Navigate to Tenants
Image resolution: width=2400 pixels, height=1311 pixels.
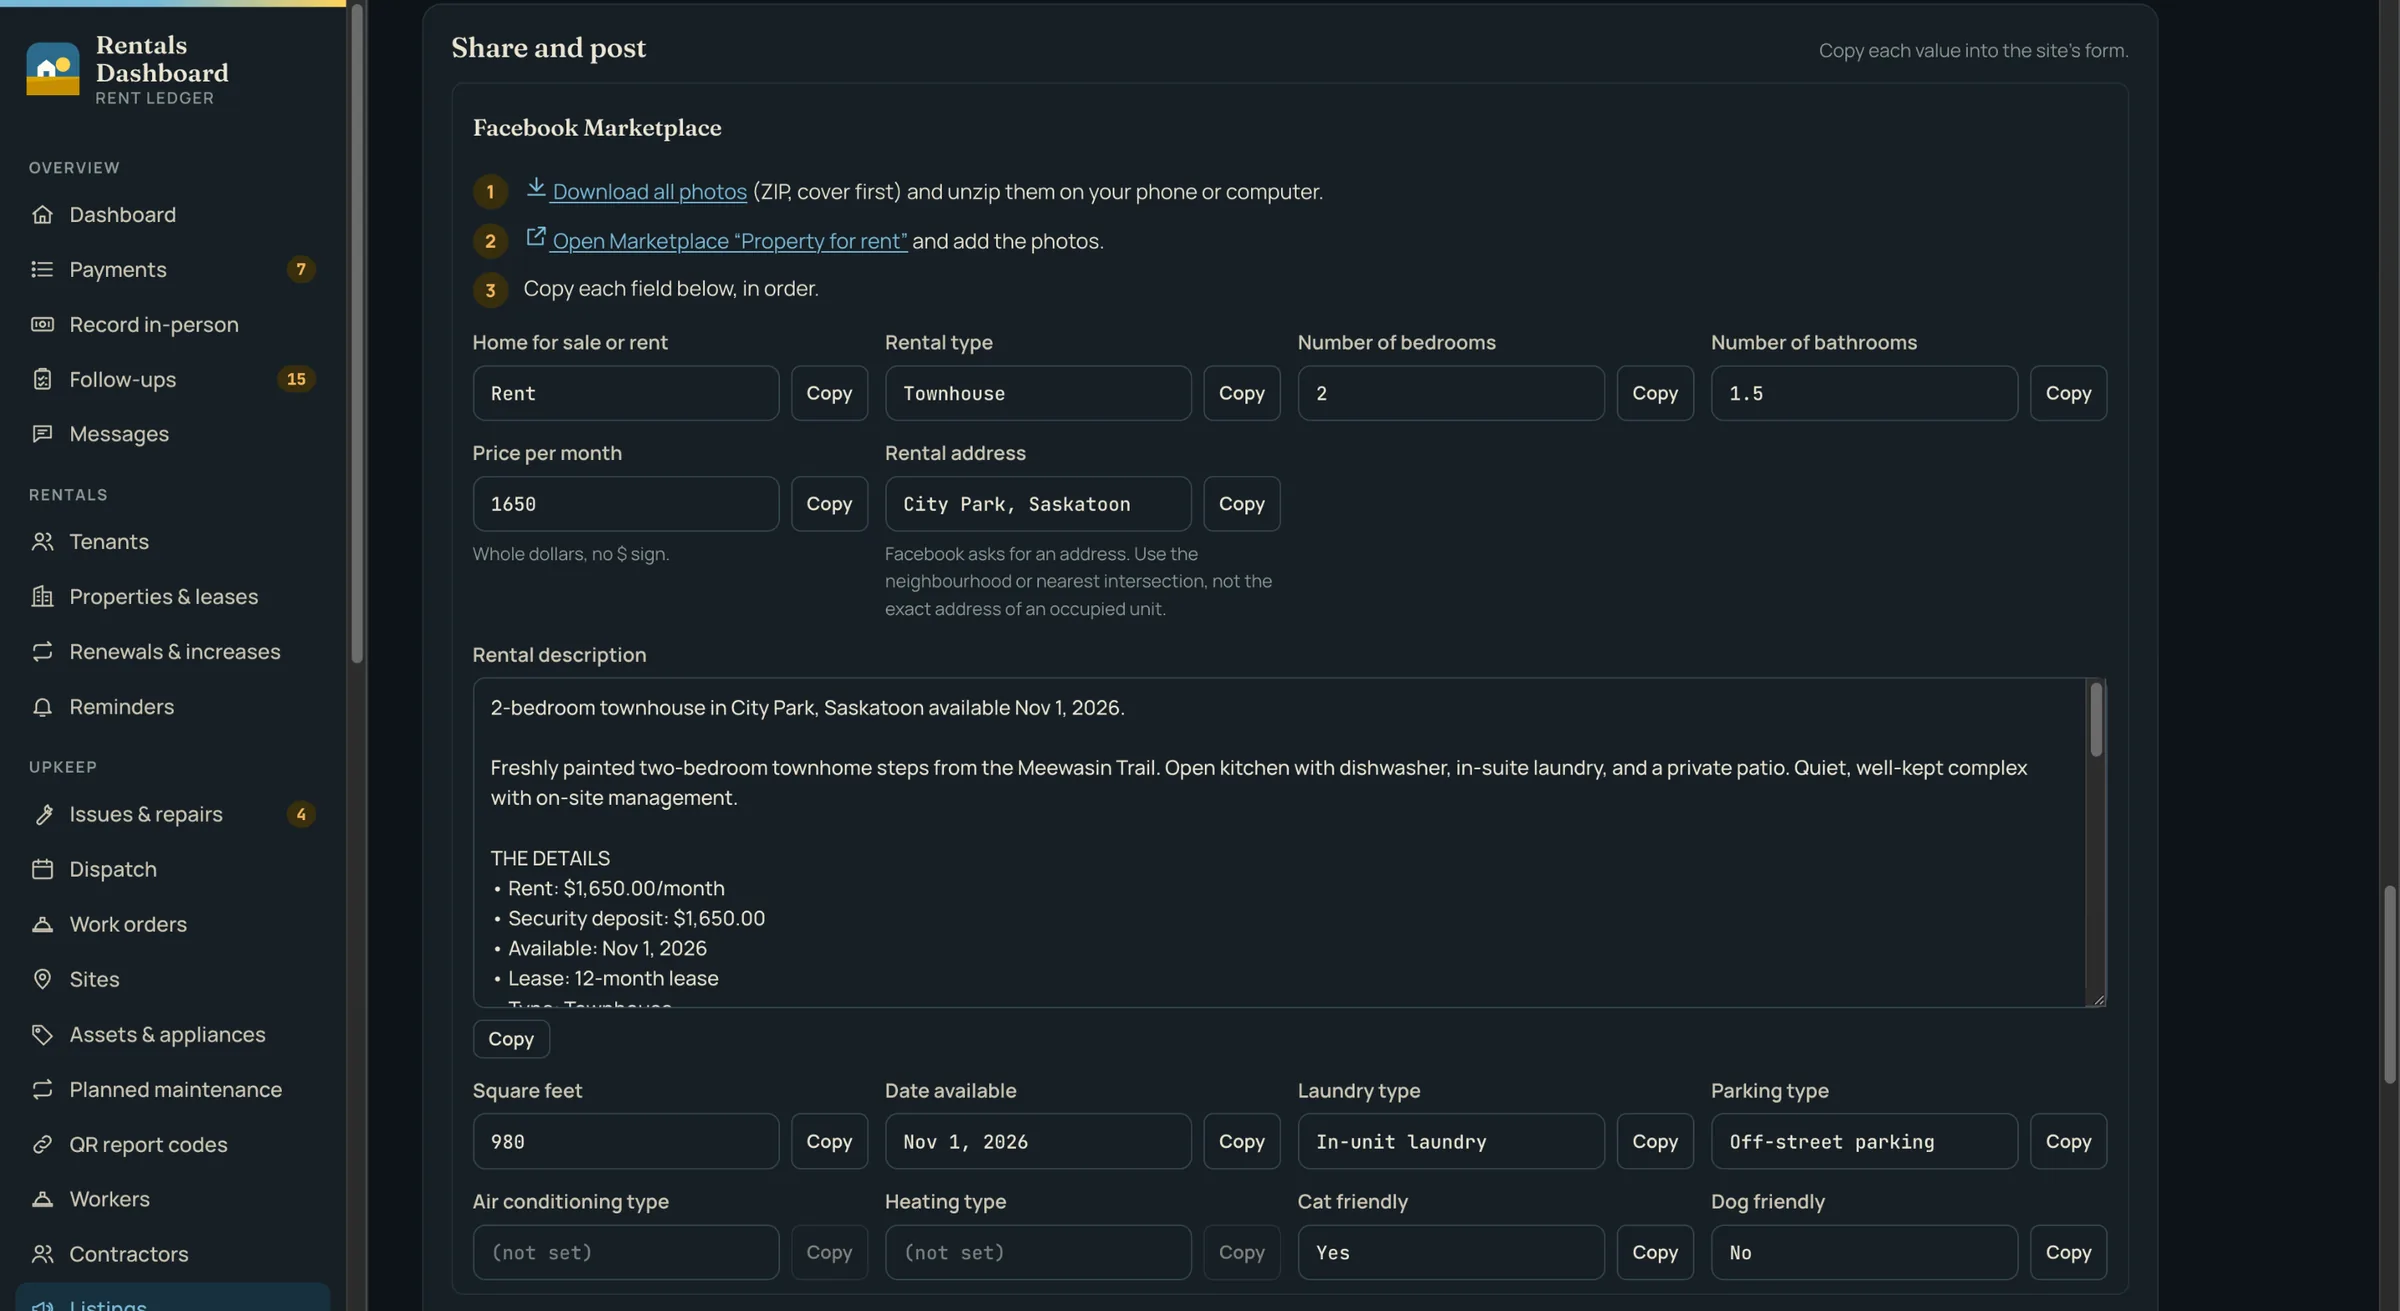click(173, 542)
